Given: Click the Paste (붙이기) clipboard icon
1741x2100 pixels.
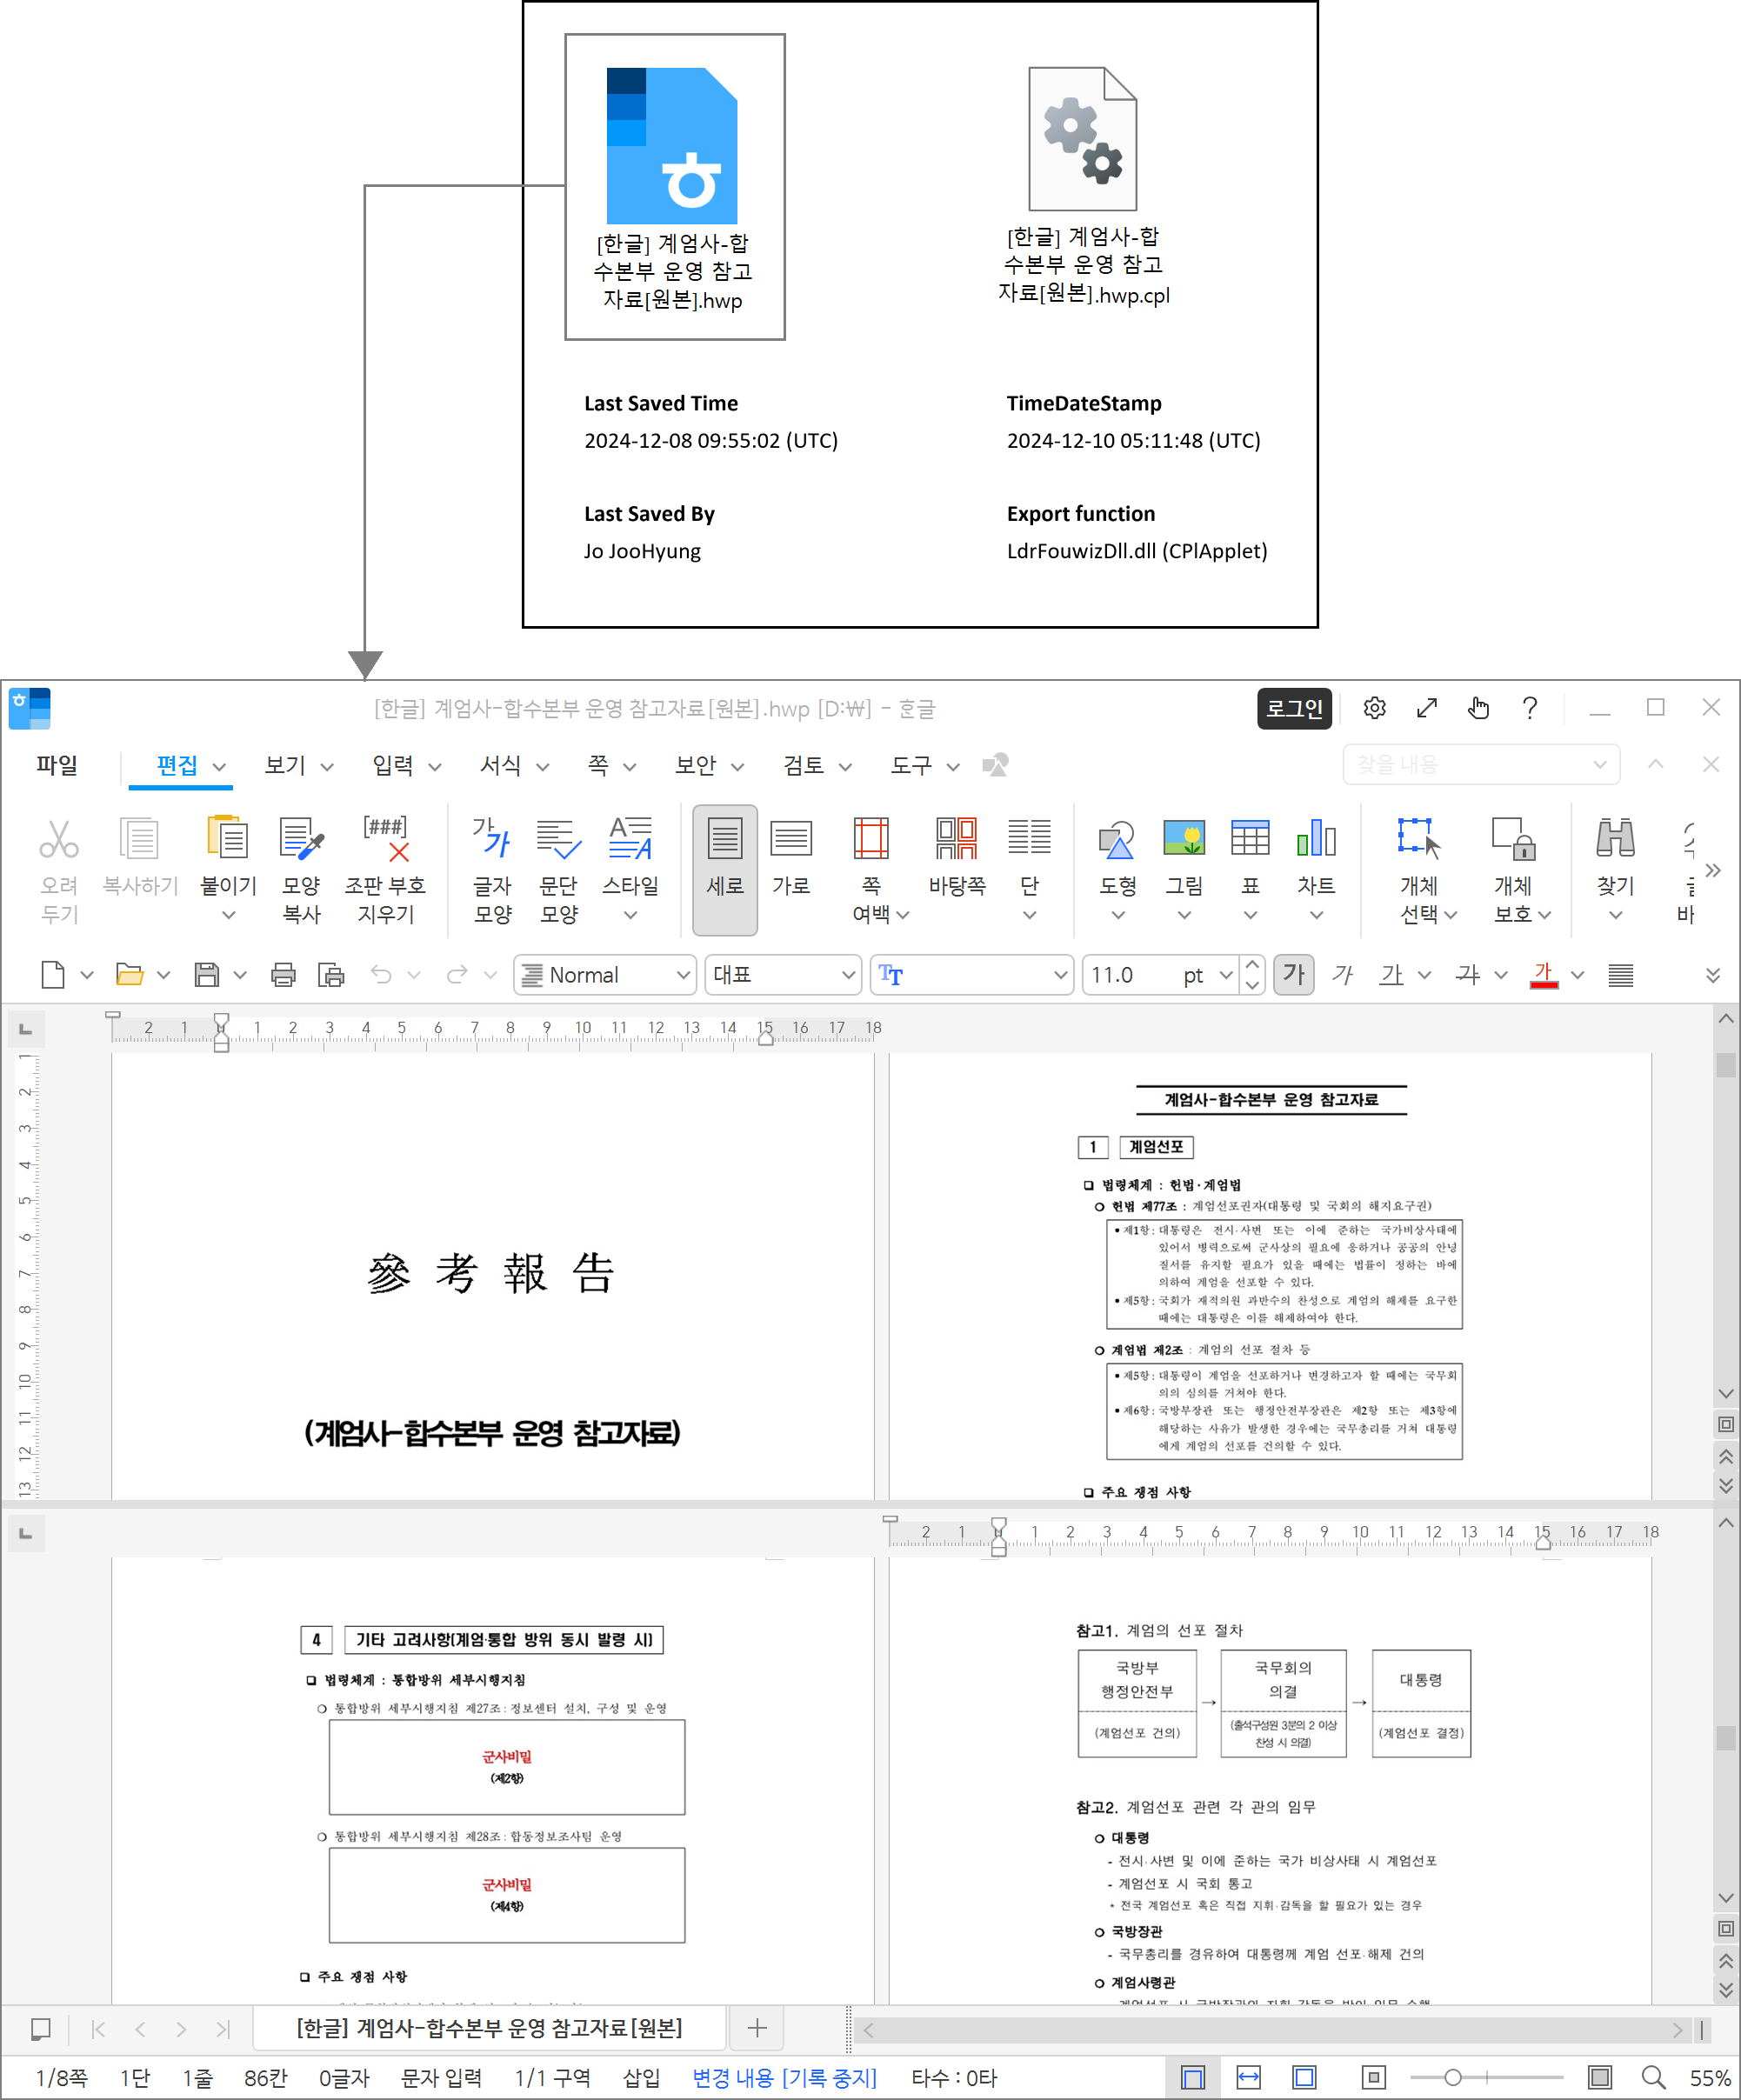Looking at the screenshot, I should (x=228, y=838).
